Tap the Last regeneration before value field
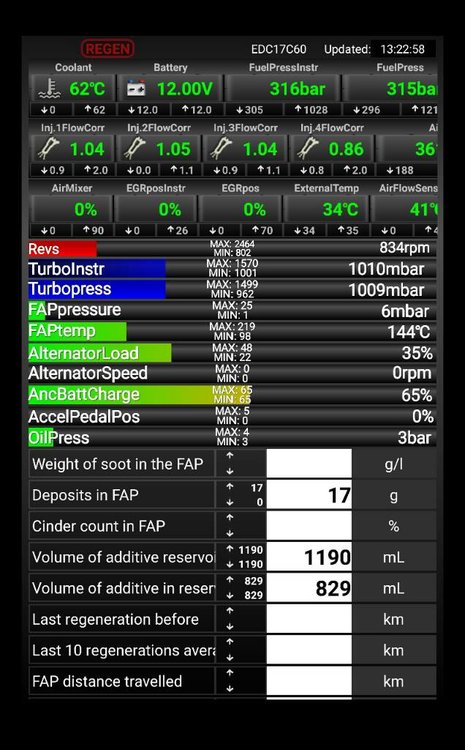 [x=309, y=619]
